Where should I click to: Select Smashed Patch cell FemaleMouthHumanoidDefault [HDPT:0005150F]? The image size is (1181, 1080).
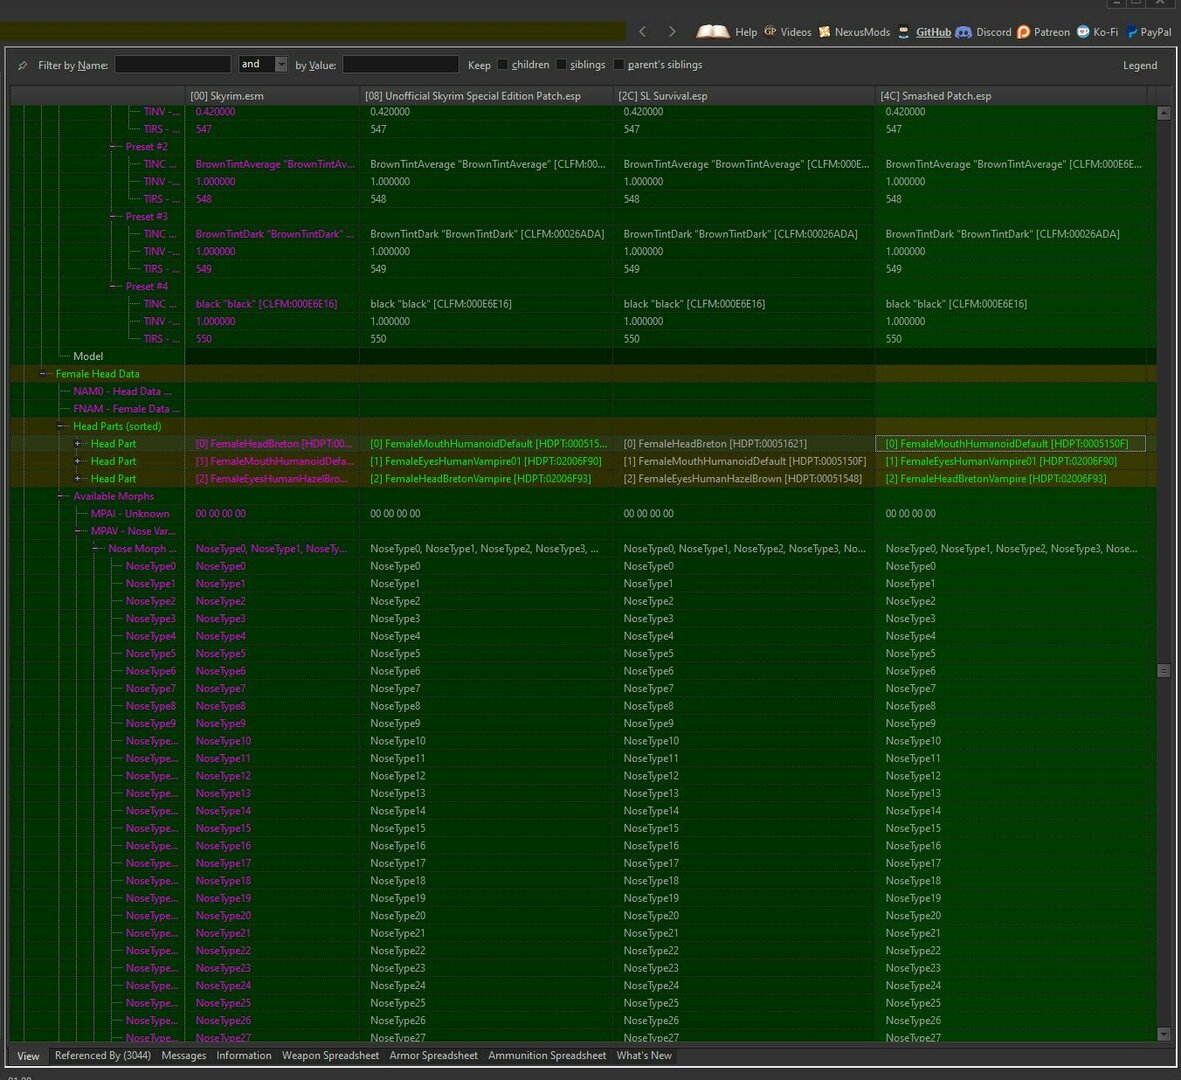1010,444
